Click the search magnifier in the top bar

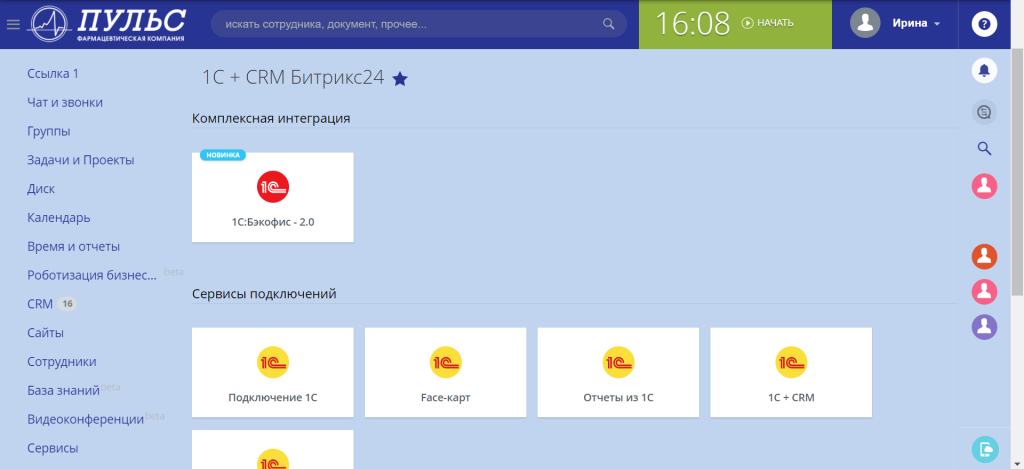tap(608, 24)
